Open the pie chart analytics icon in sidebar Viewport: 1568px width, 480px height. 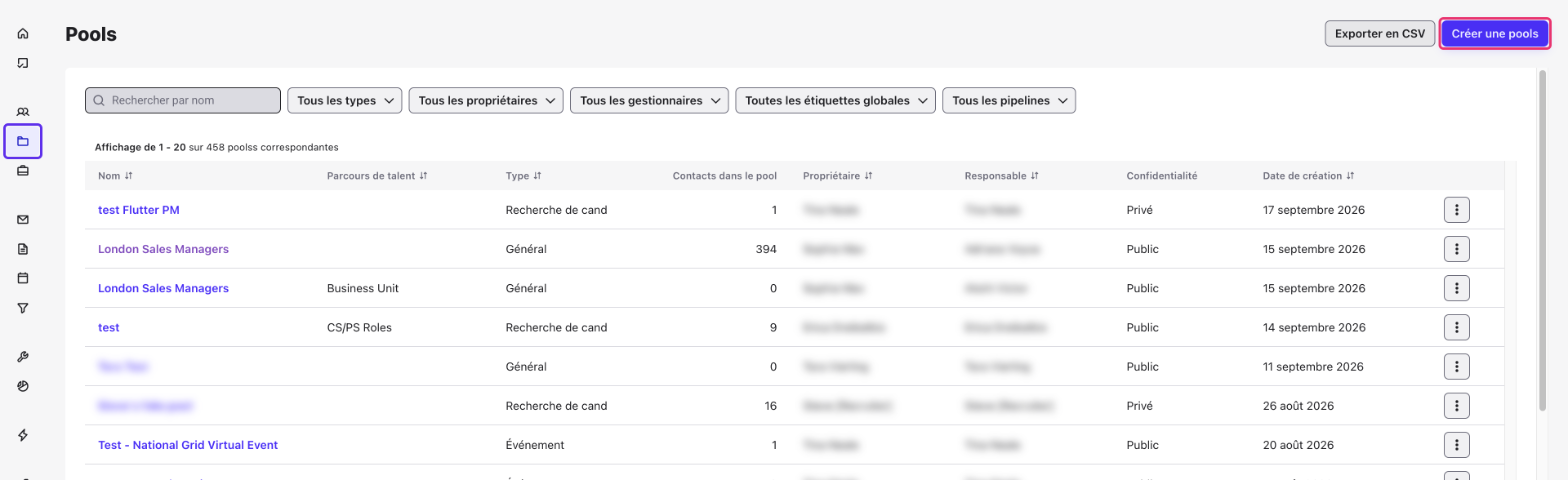tap(23, 386)
